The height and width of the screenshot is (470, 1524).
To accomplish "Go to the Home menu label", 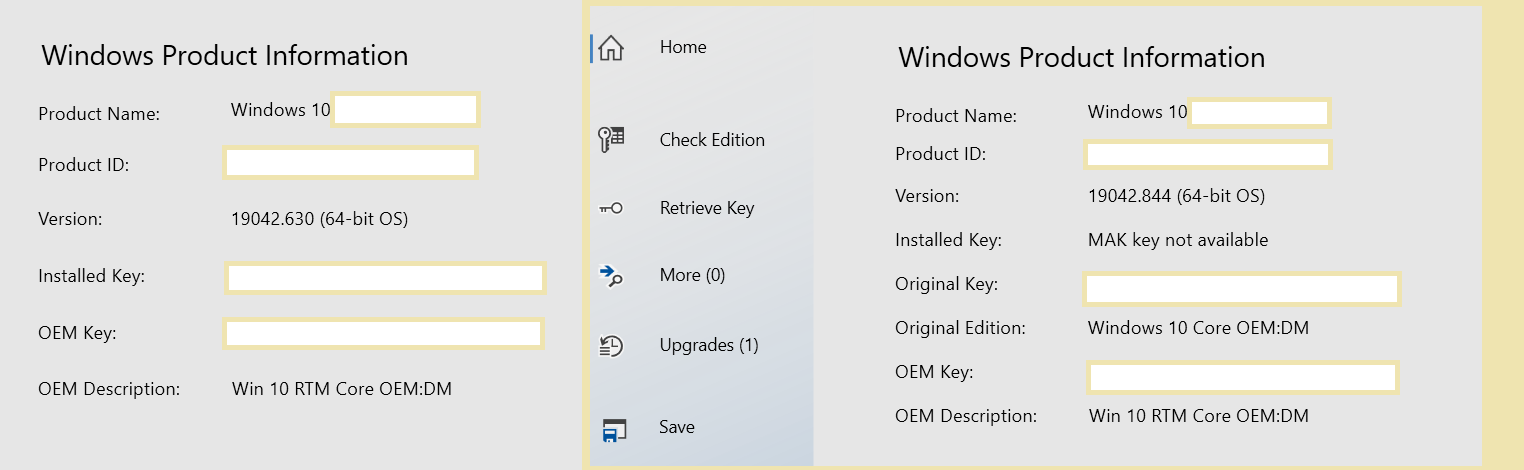I will pos(683,47).
